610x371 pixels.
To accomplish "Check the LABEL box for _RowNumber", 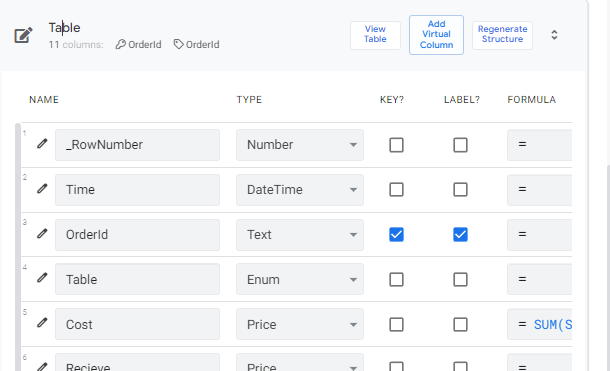I will coord(460,145).
